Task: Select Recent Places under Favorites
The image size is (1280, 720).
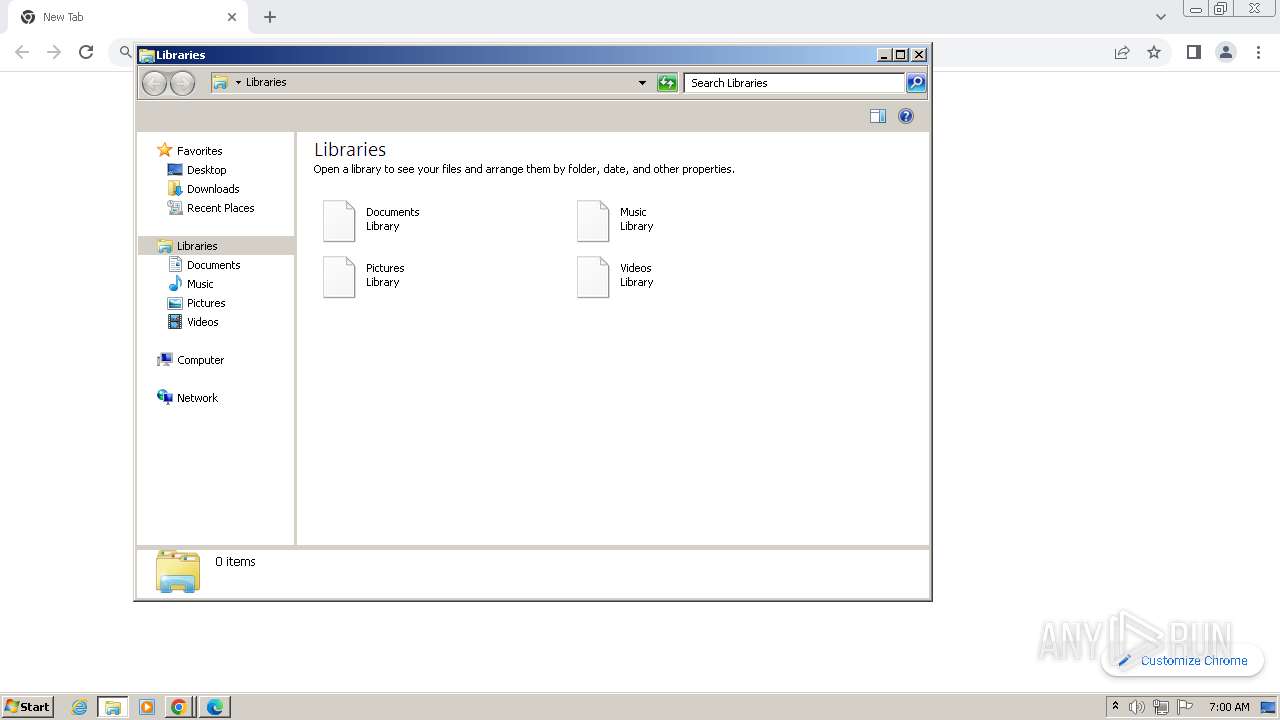Action: coord(220,208)
